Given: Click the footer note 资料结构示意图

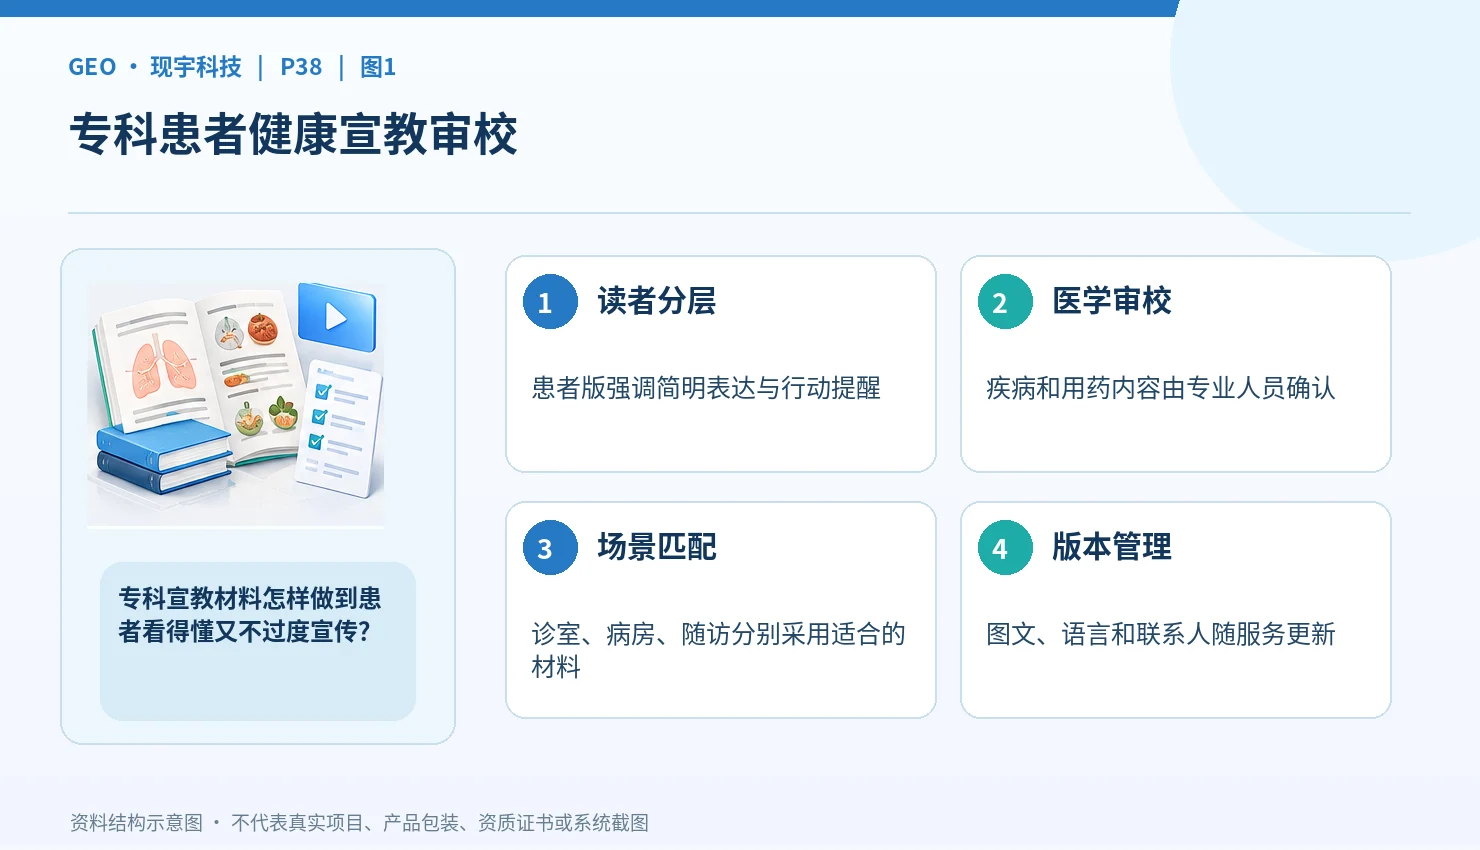Looking at the screenshot, I should tap(136, 823).
